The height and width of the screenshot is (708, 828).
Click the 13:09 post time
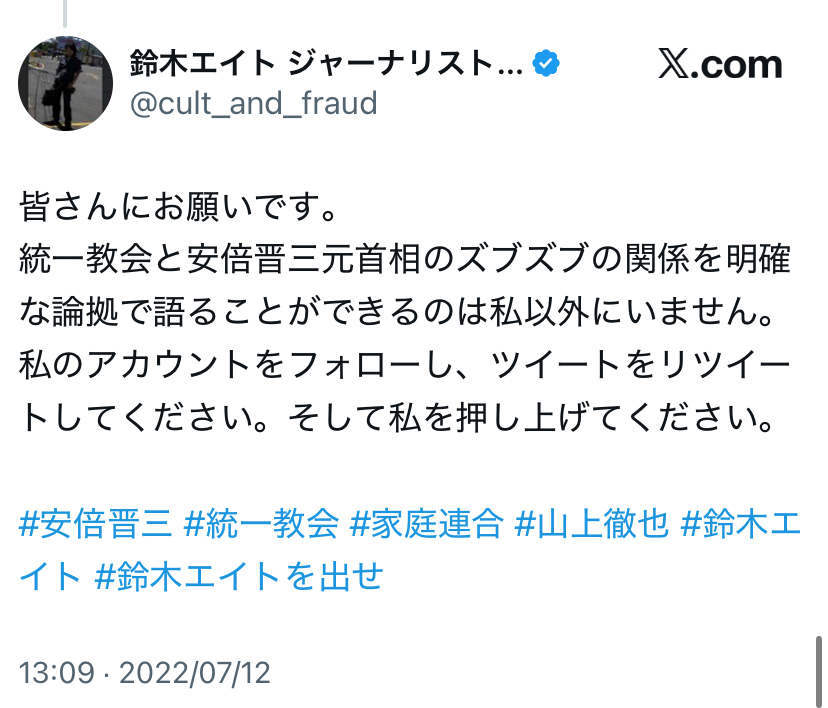pos(58,671)
